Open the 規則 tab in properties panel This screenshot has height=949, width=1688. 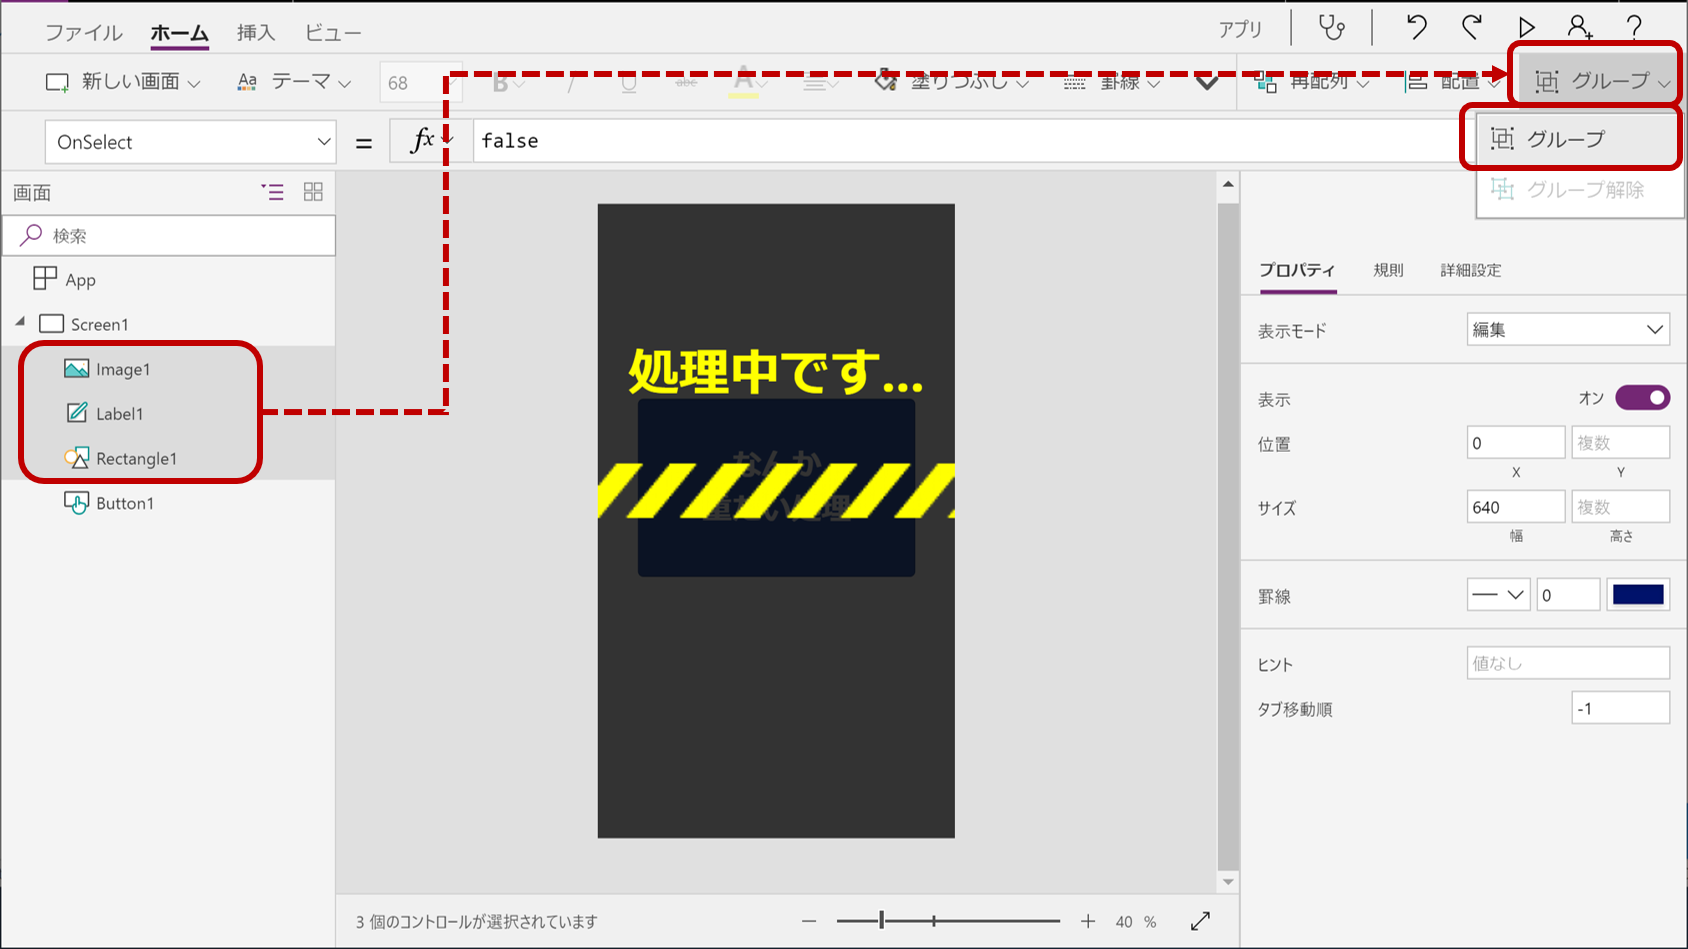pyautogui.click(x=1388, y=270)
